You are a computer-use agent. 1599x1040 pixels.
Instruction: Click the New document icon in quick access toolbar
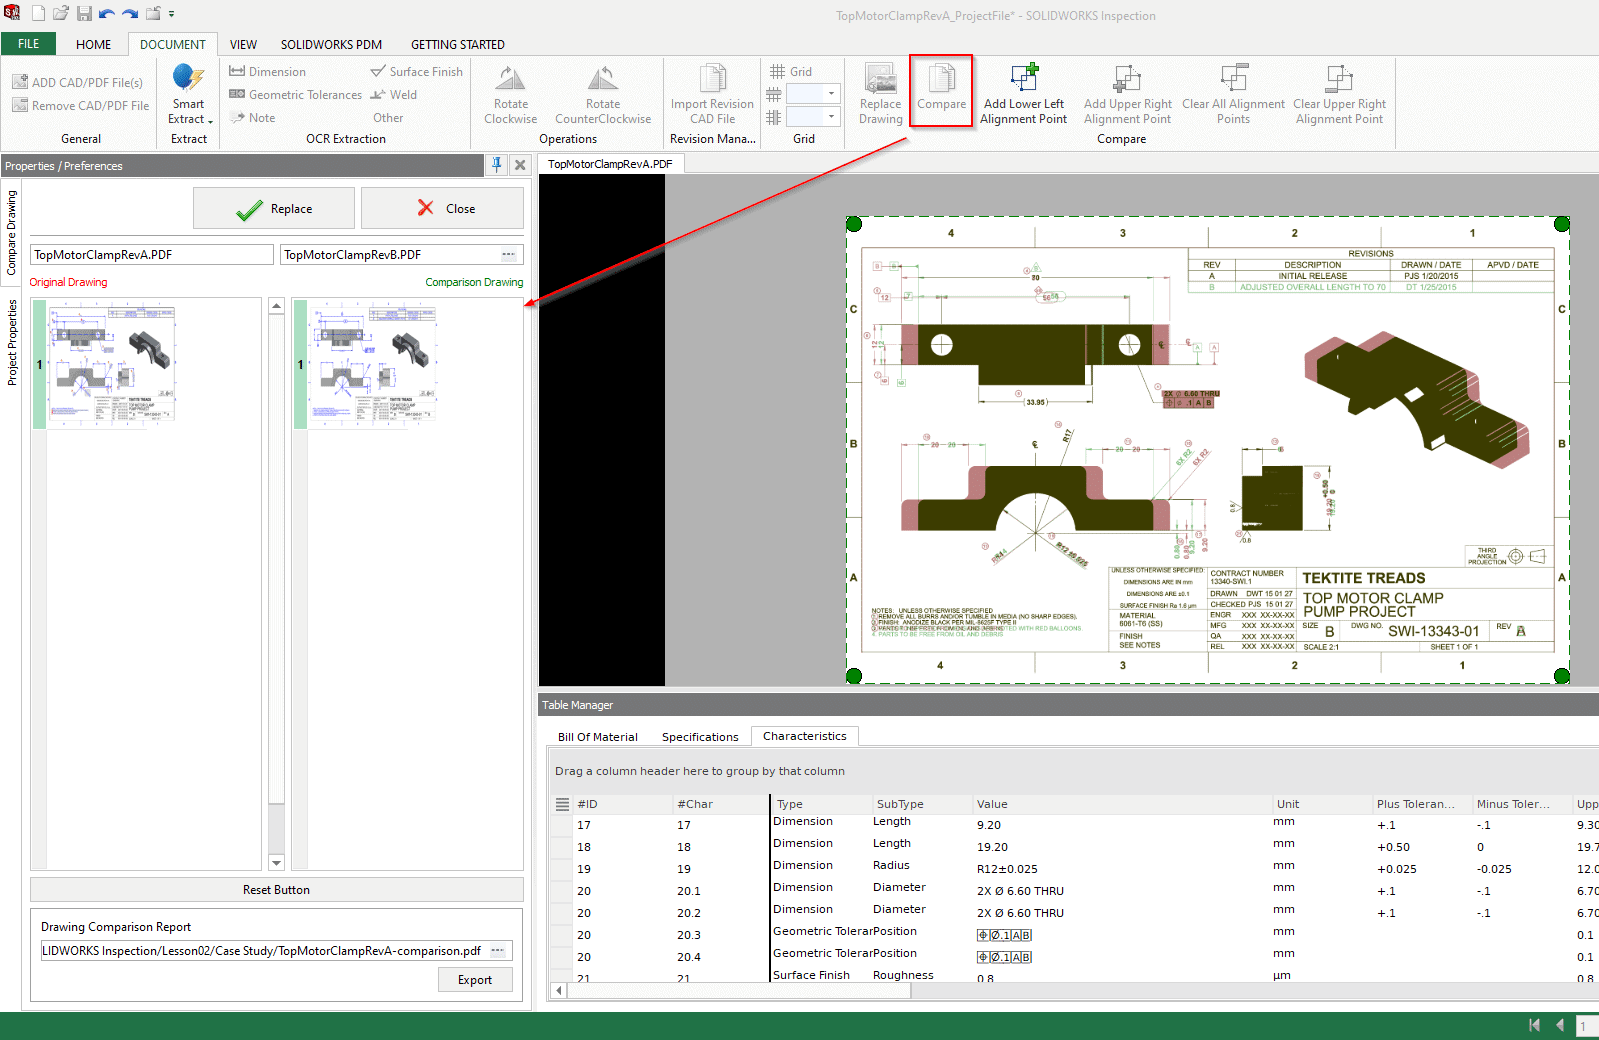pos(38,13)
